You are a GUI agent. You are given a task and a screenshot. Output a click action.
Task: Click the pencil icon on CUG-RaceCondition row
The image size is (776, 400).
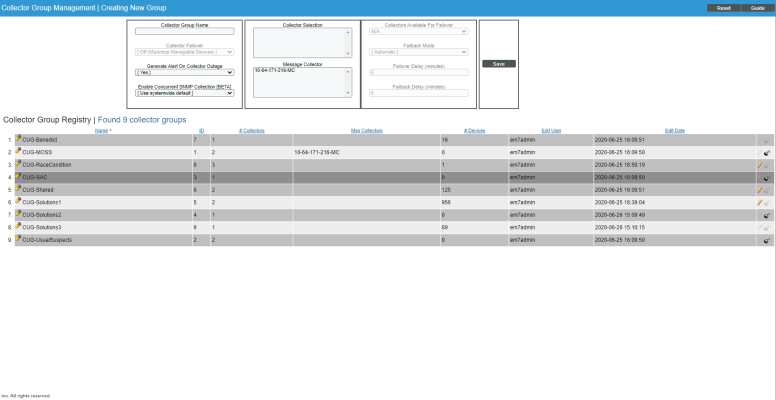(x=760, y=165)
